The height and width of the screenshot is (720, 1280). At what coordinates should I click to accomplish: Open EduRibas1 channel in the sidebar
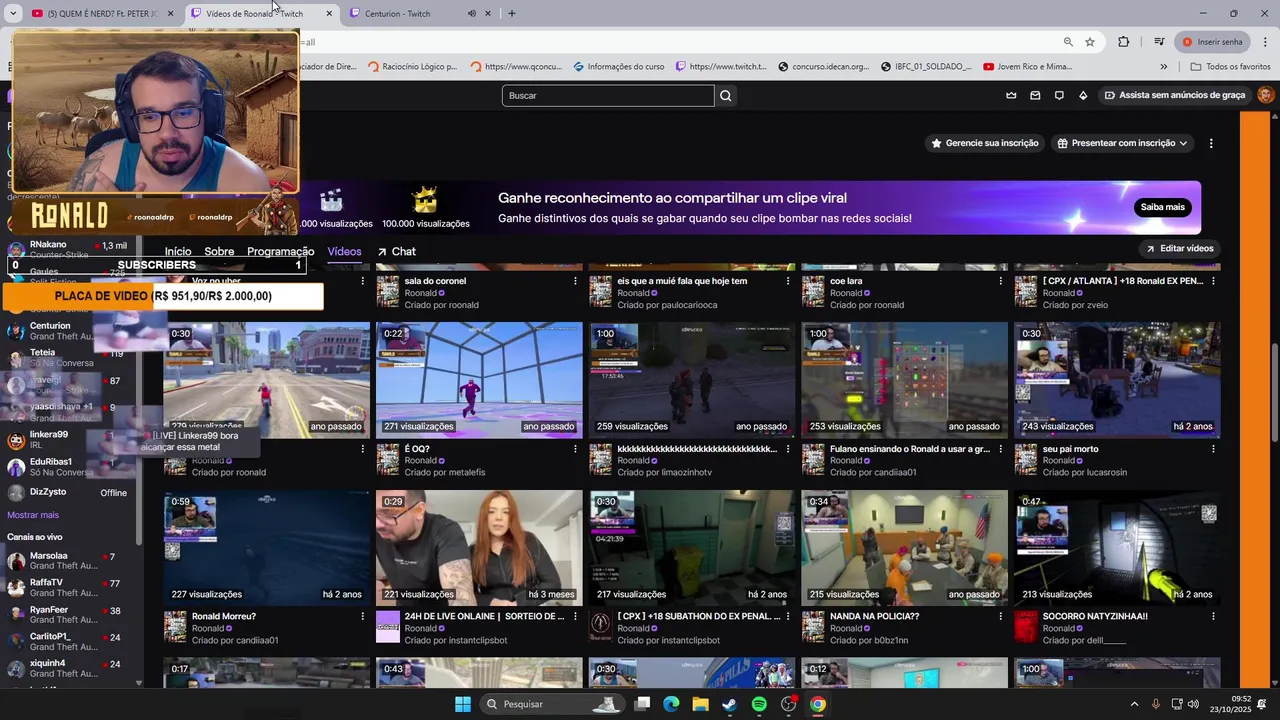point(67,467)
